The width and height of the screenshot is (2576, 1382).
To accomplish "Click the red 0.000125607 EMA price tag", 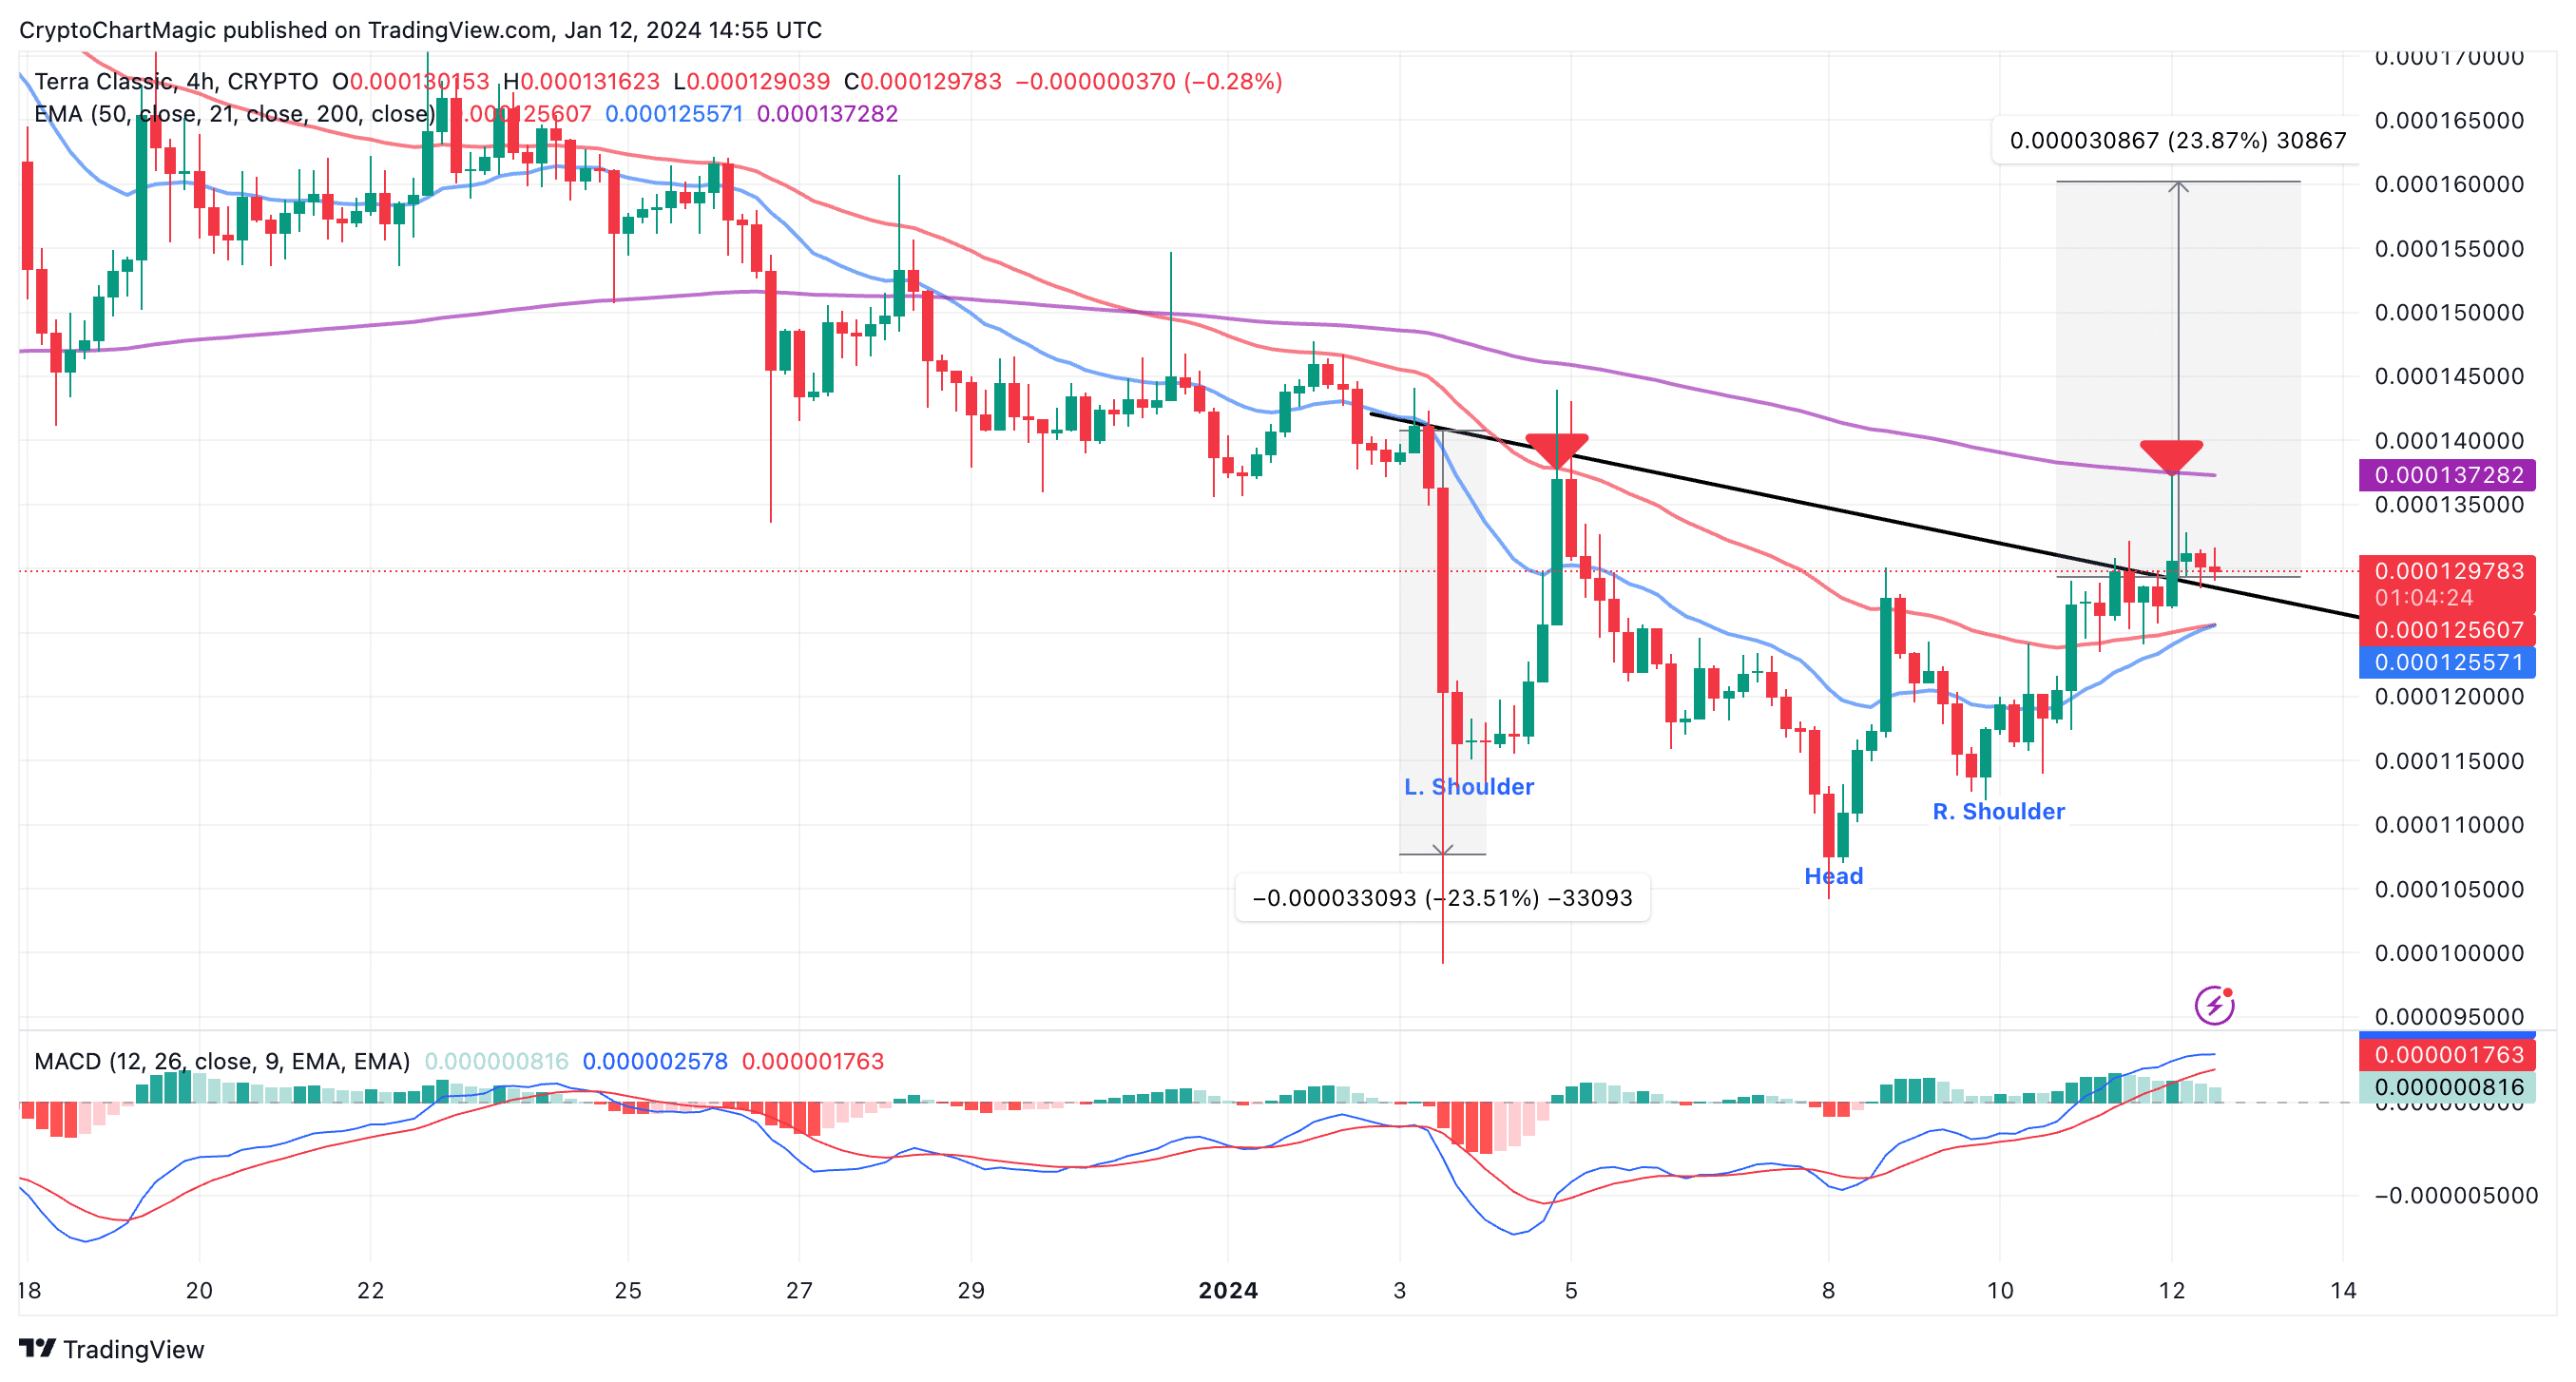I will (2447, 630).
